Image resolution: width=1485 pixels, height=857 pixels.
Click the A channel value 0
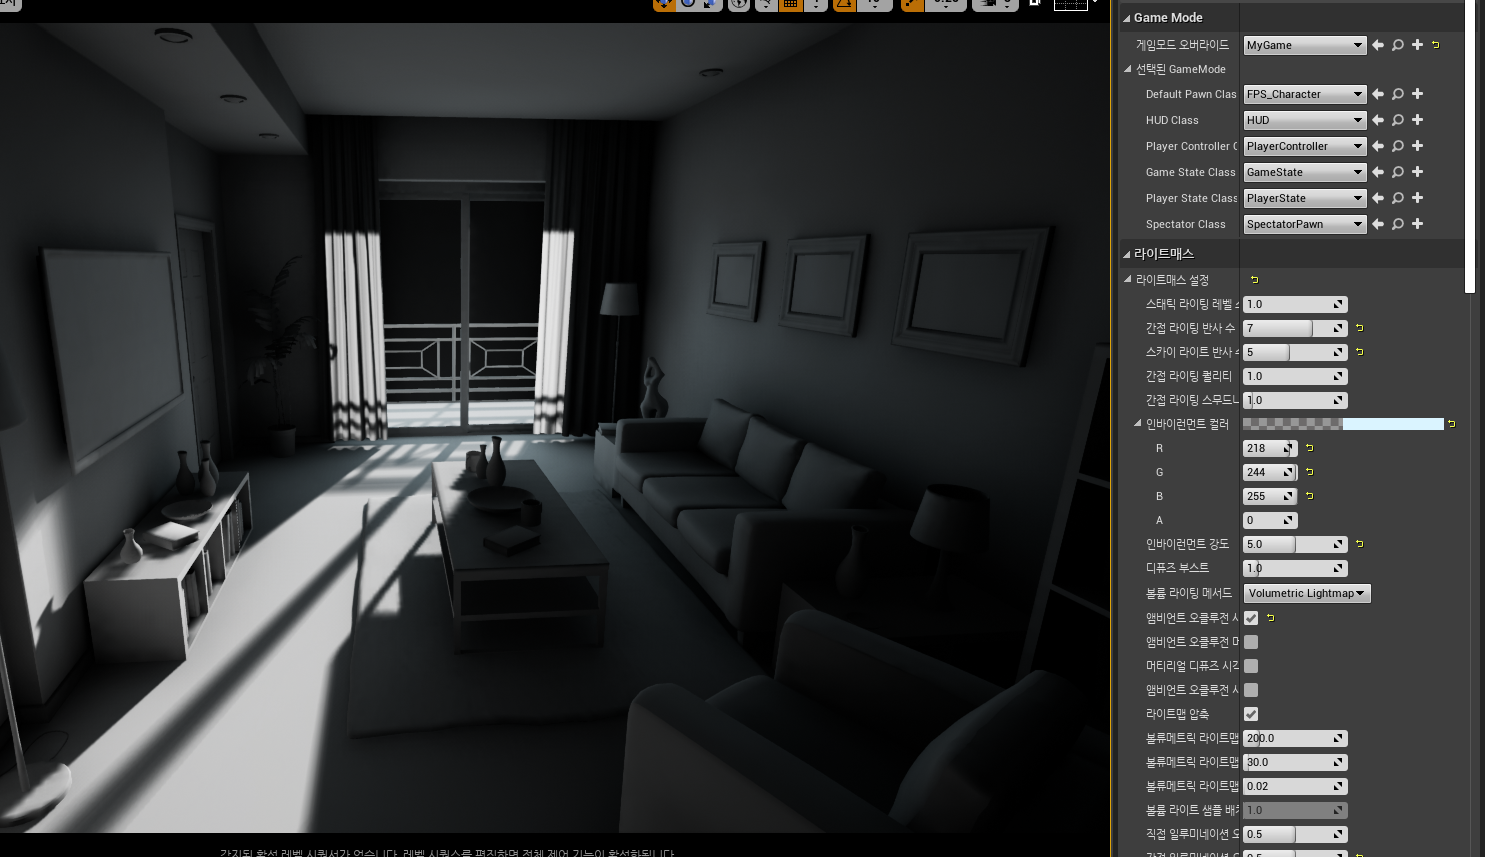[1270, 520]
